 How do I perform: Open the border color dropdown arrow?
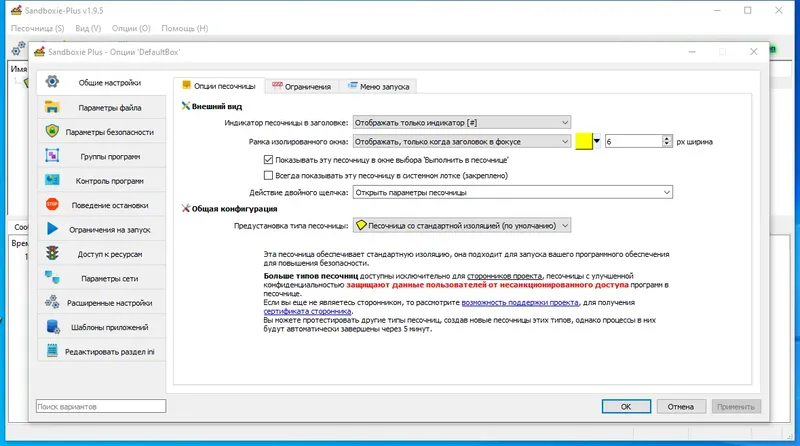pyautogui.click(x=596, y=141)
